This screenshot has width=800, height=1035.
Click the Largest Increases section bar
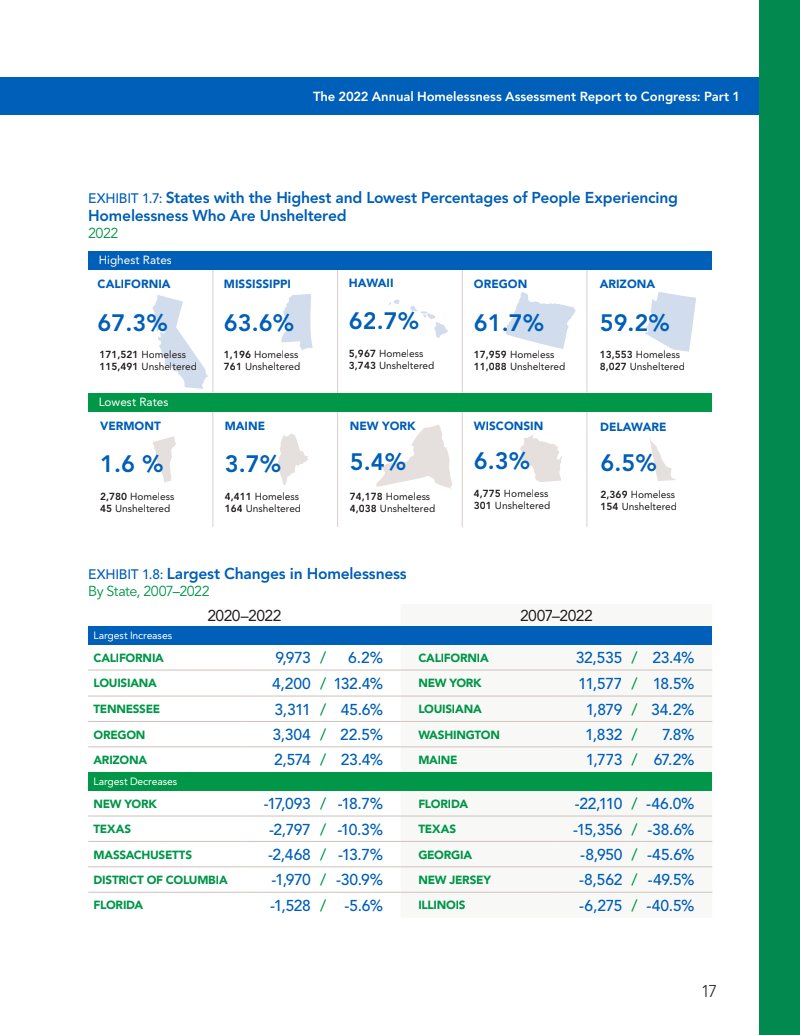tap(400, 636)
